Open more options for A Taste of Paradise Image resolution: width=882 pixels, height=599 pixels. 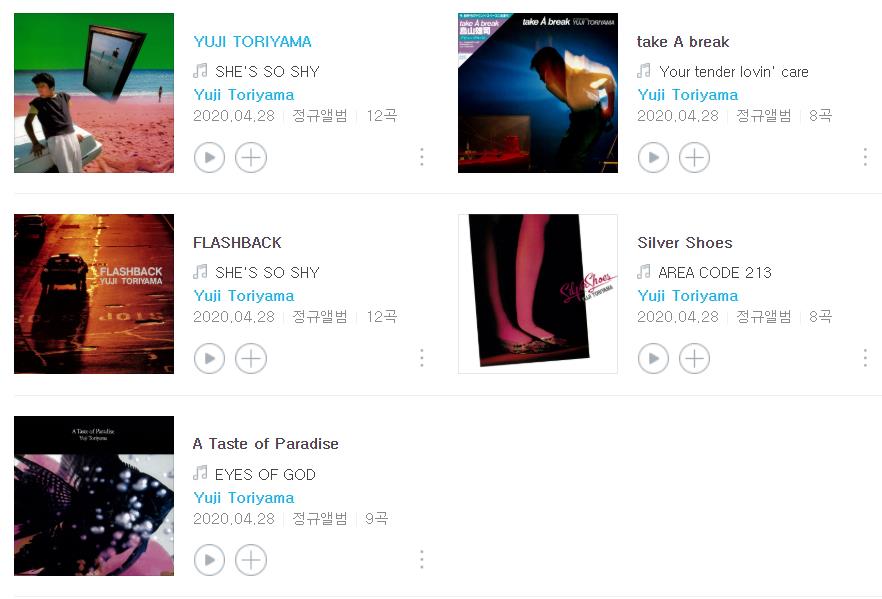[422, 560]
